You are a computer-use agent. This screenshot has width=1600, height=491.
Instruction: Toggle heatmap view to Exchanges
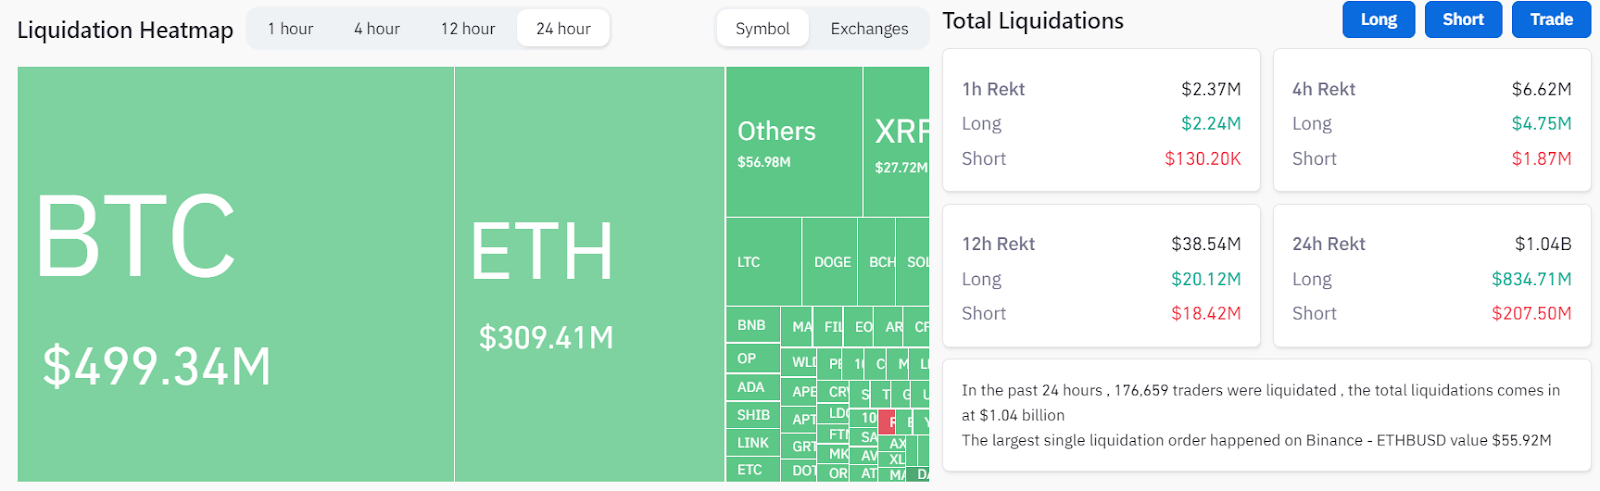[x=869, y=29]
